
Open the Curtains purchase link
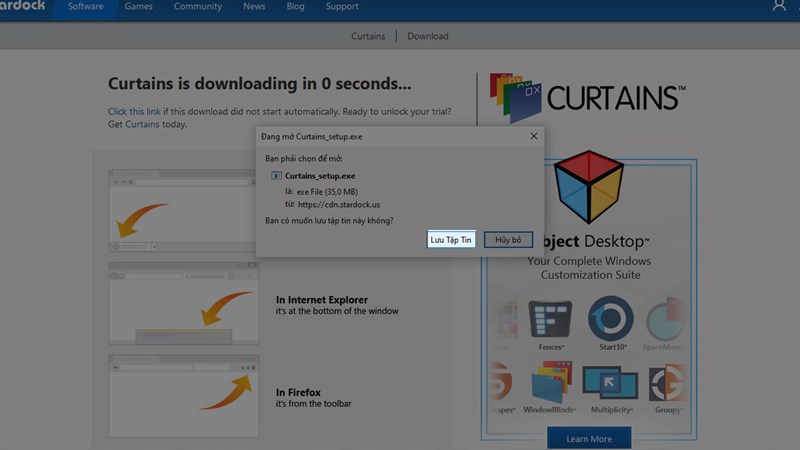click(142, 124)
